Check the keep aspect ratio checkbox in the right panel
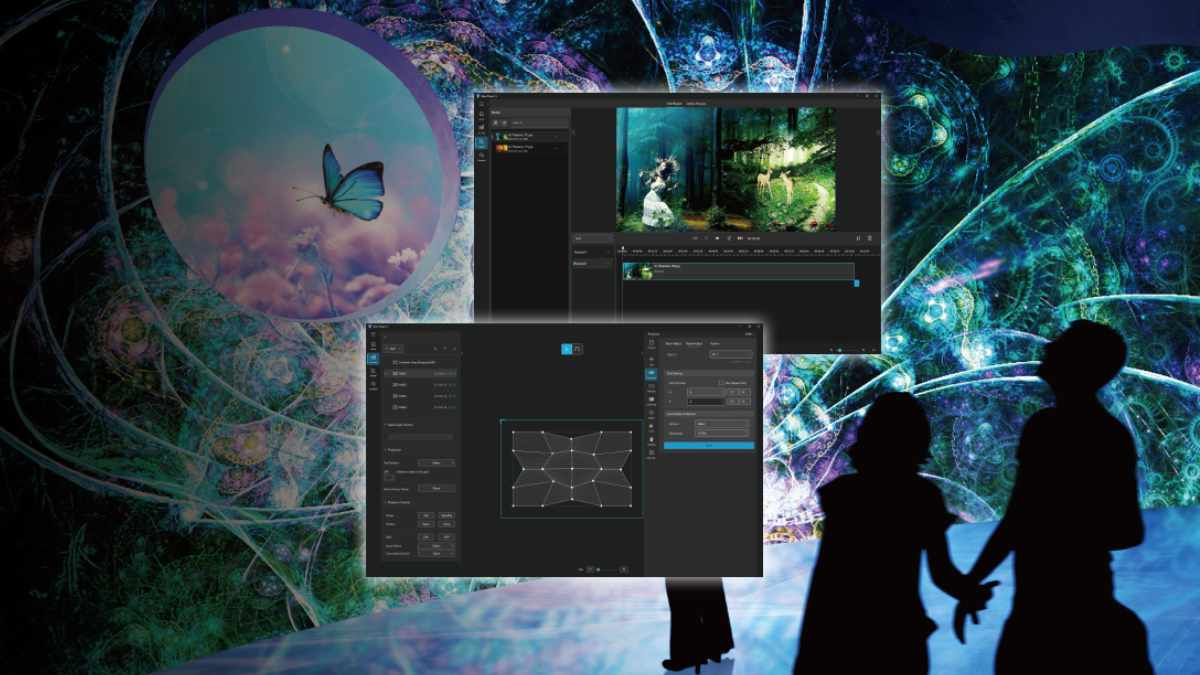Screen dimensions: 1200x675 (723, 383)
